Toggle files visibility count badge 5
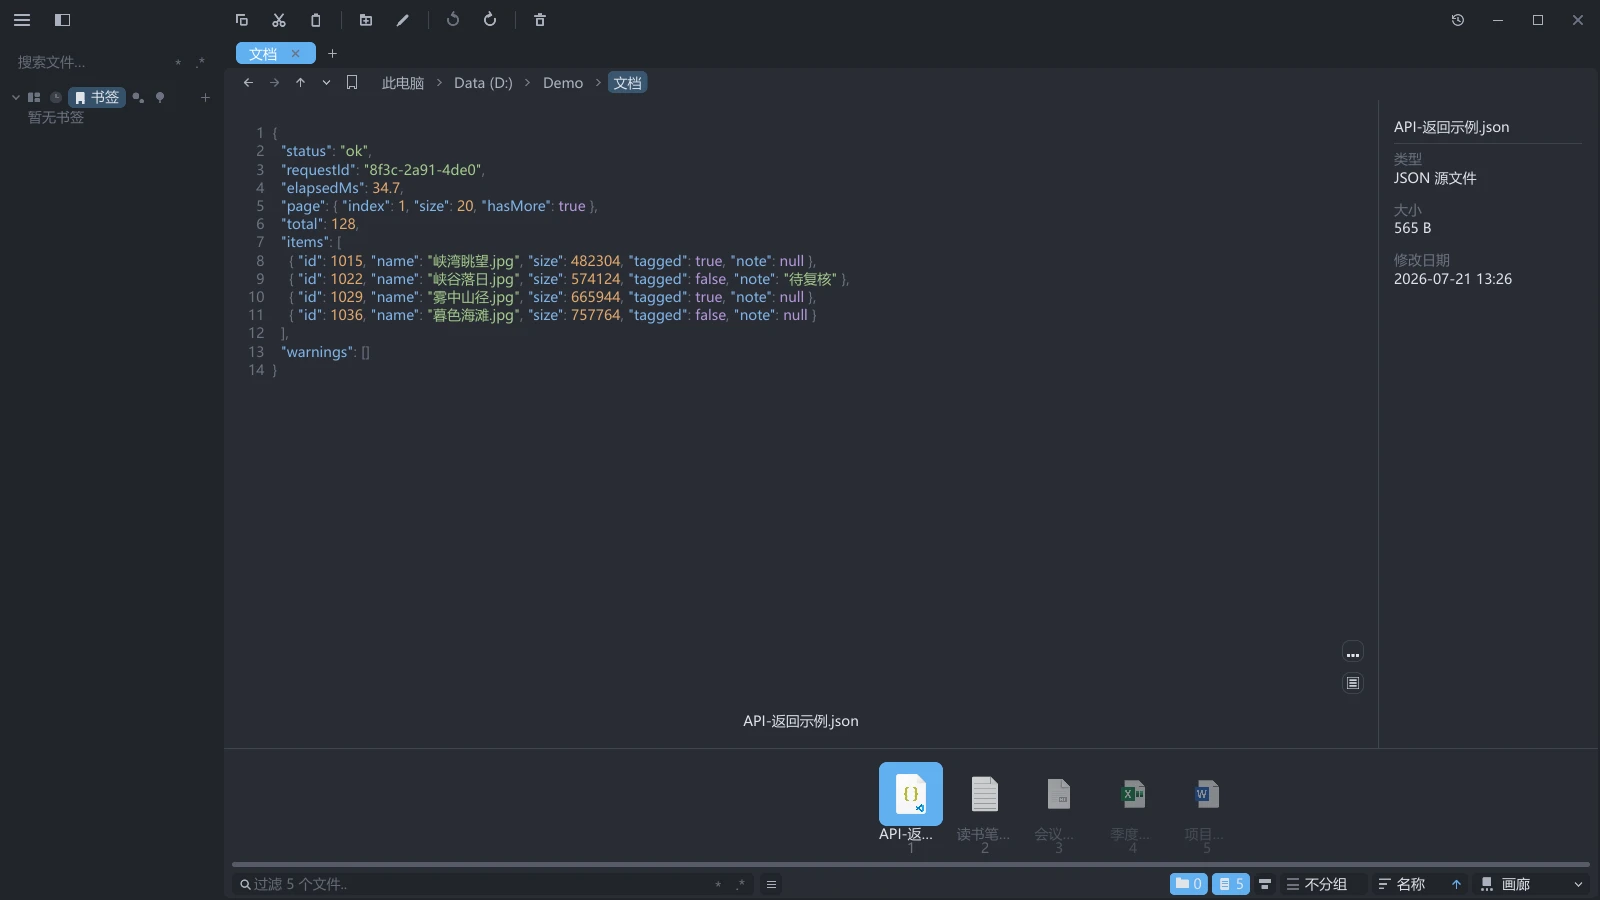 point(1231,884)
